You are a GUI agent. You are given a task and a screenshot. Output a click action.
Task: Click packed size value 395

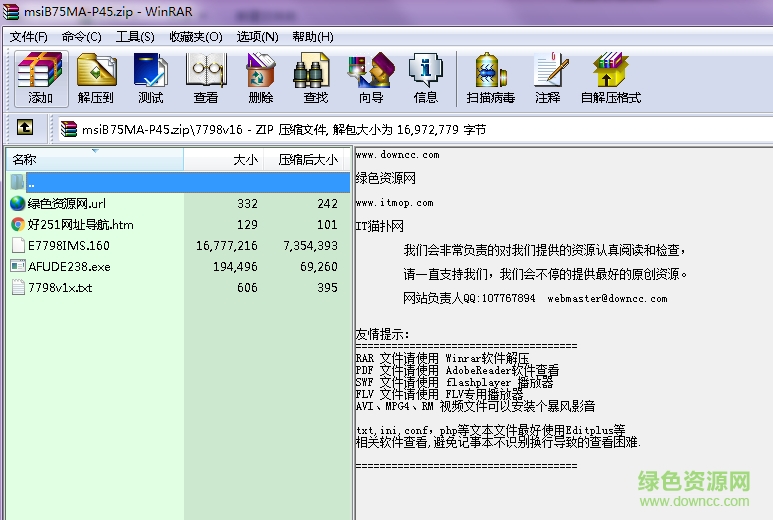coord(327,288)
